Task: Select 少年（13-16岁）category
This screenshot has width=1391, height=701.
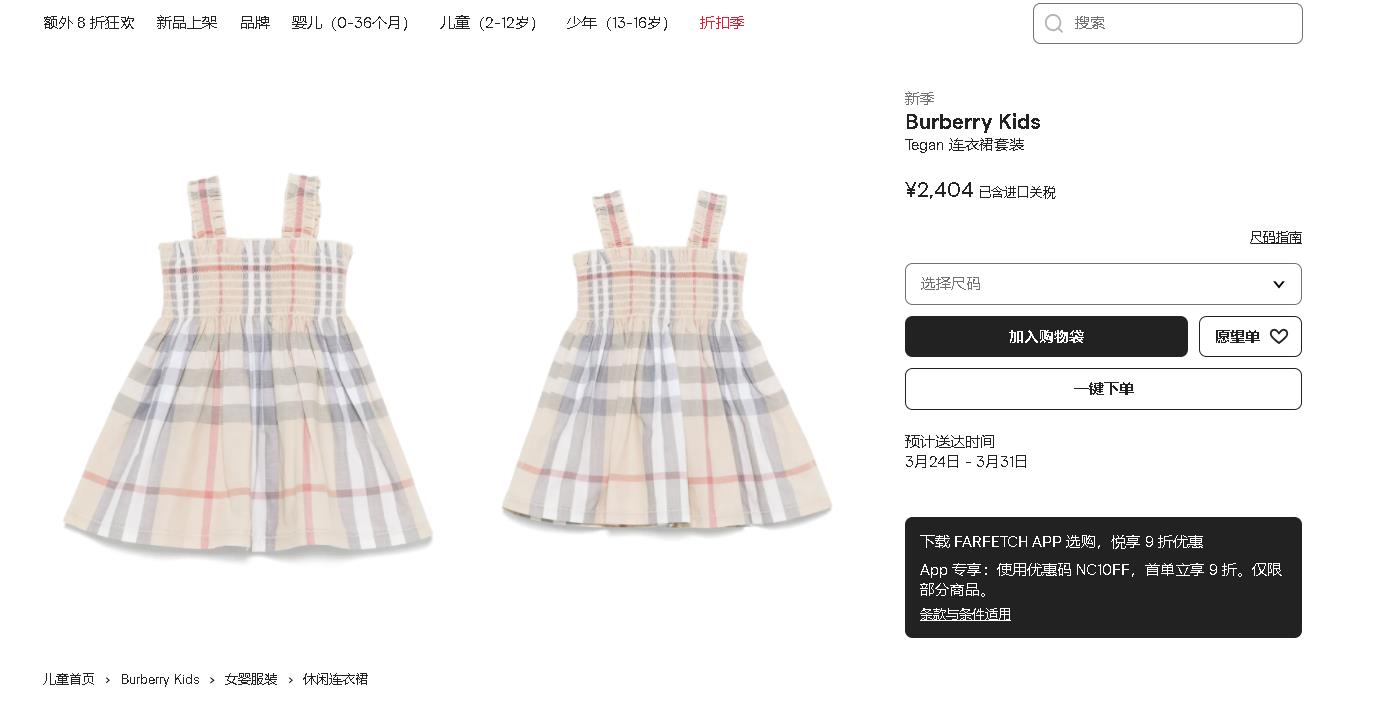Action: [x=618, y=22]
